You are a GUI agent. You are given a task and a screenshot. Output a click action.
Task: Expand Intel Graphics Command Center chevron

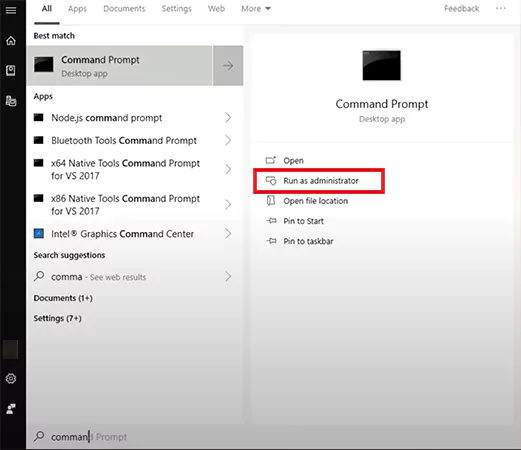[228, 233]
